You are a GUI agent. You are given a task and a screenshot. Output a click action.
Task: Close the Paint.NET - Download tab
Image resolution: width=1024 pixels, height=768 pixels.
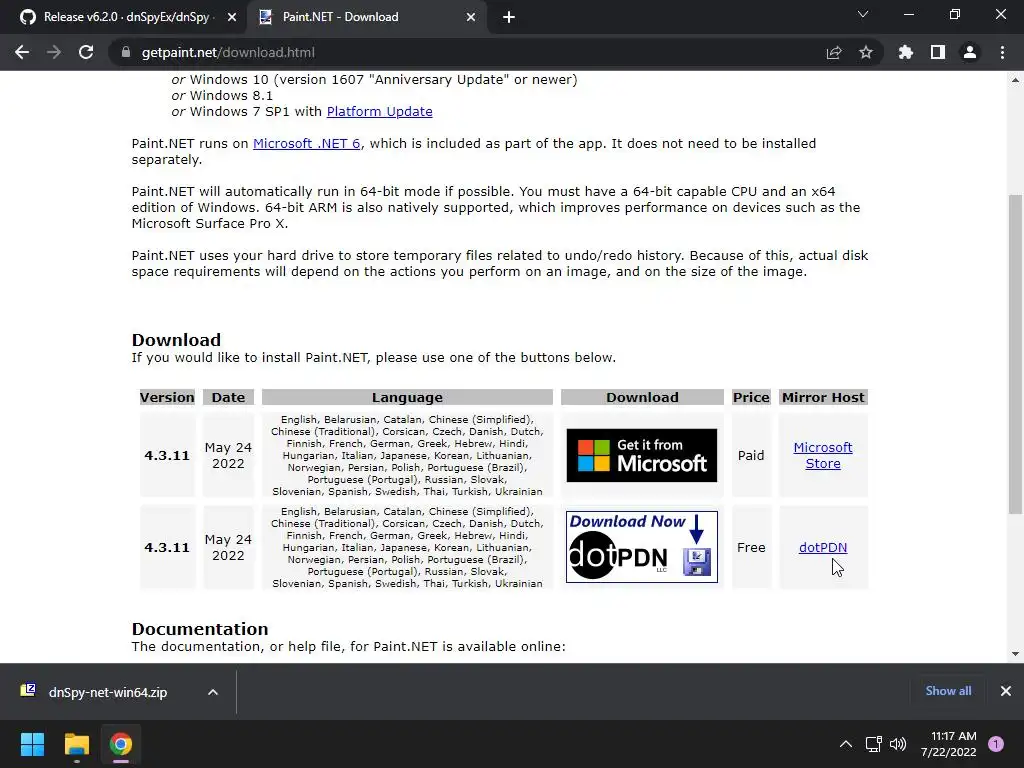471,18
